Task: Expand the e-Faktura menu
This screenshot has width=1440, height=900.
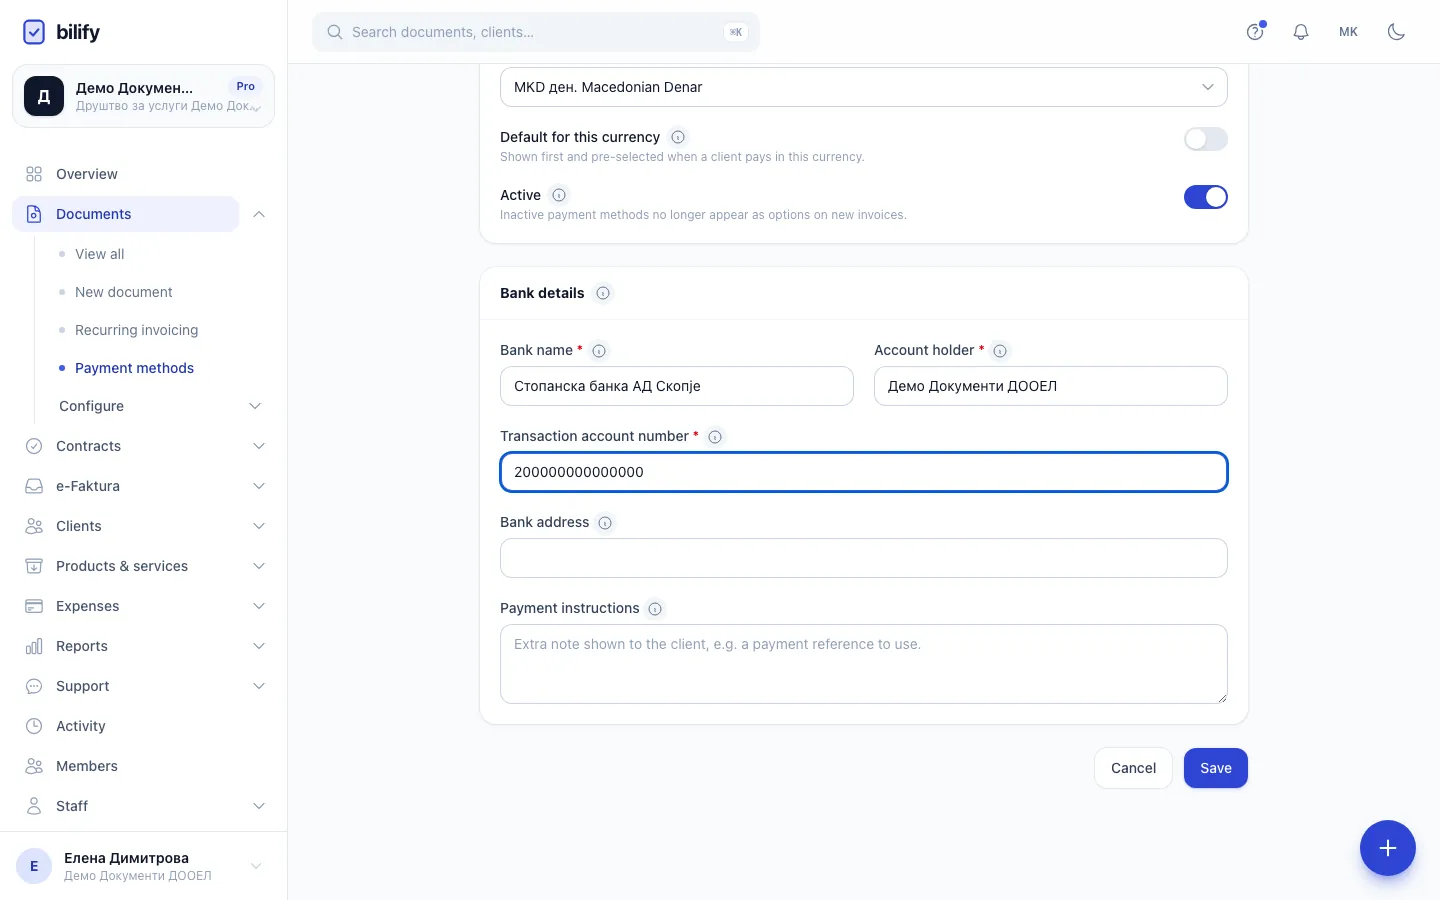Action: 259,486
